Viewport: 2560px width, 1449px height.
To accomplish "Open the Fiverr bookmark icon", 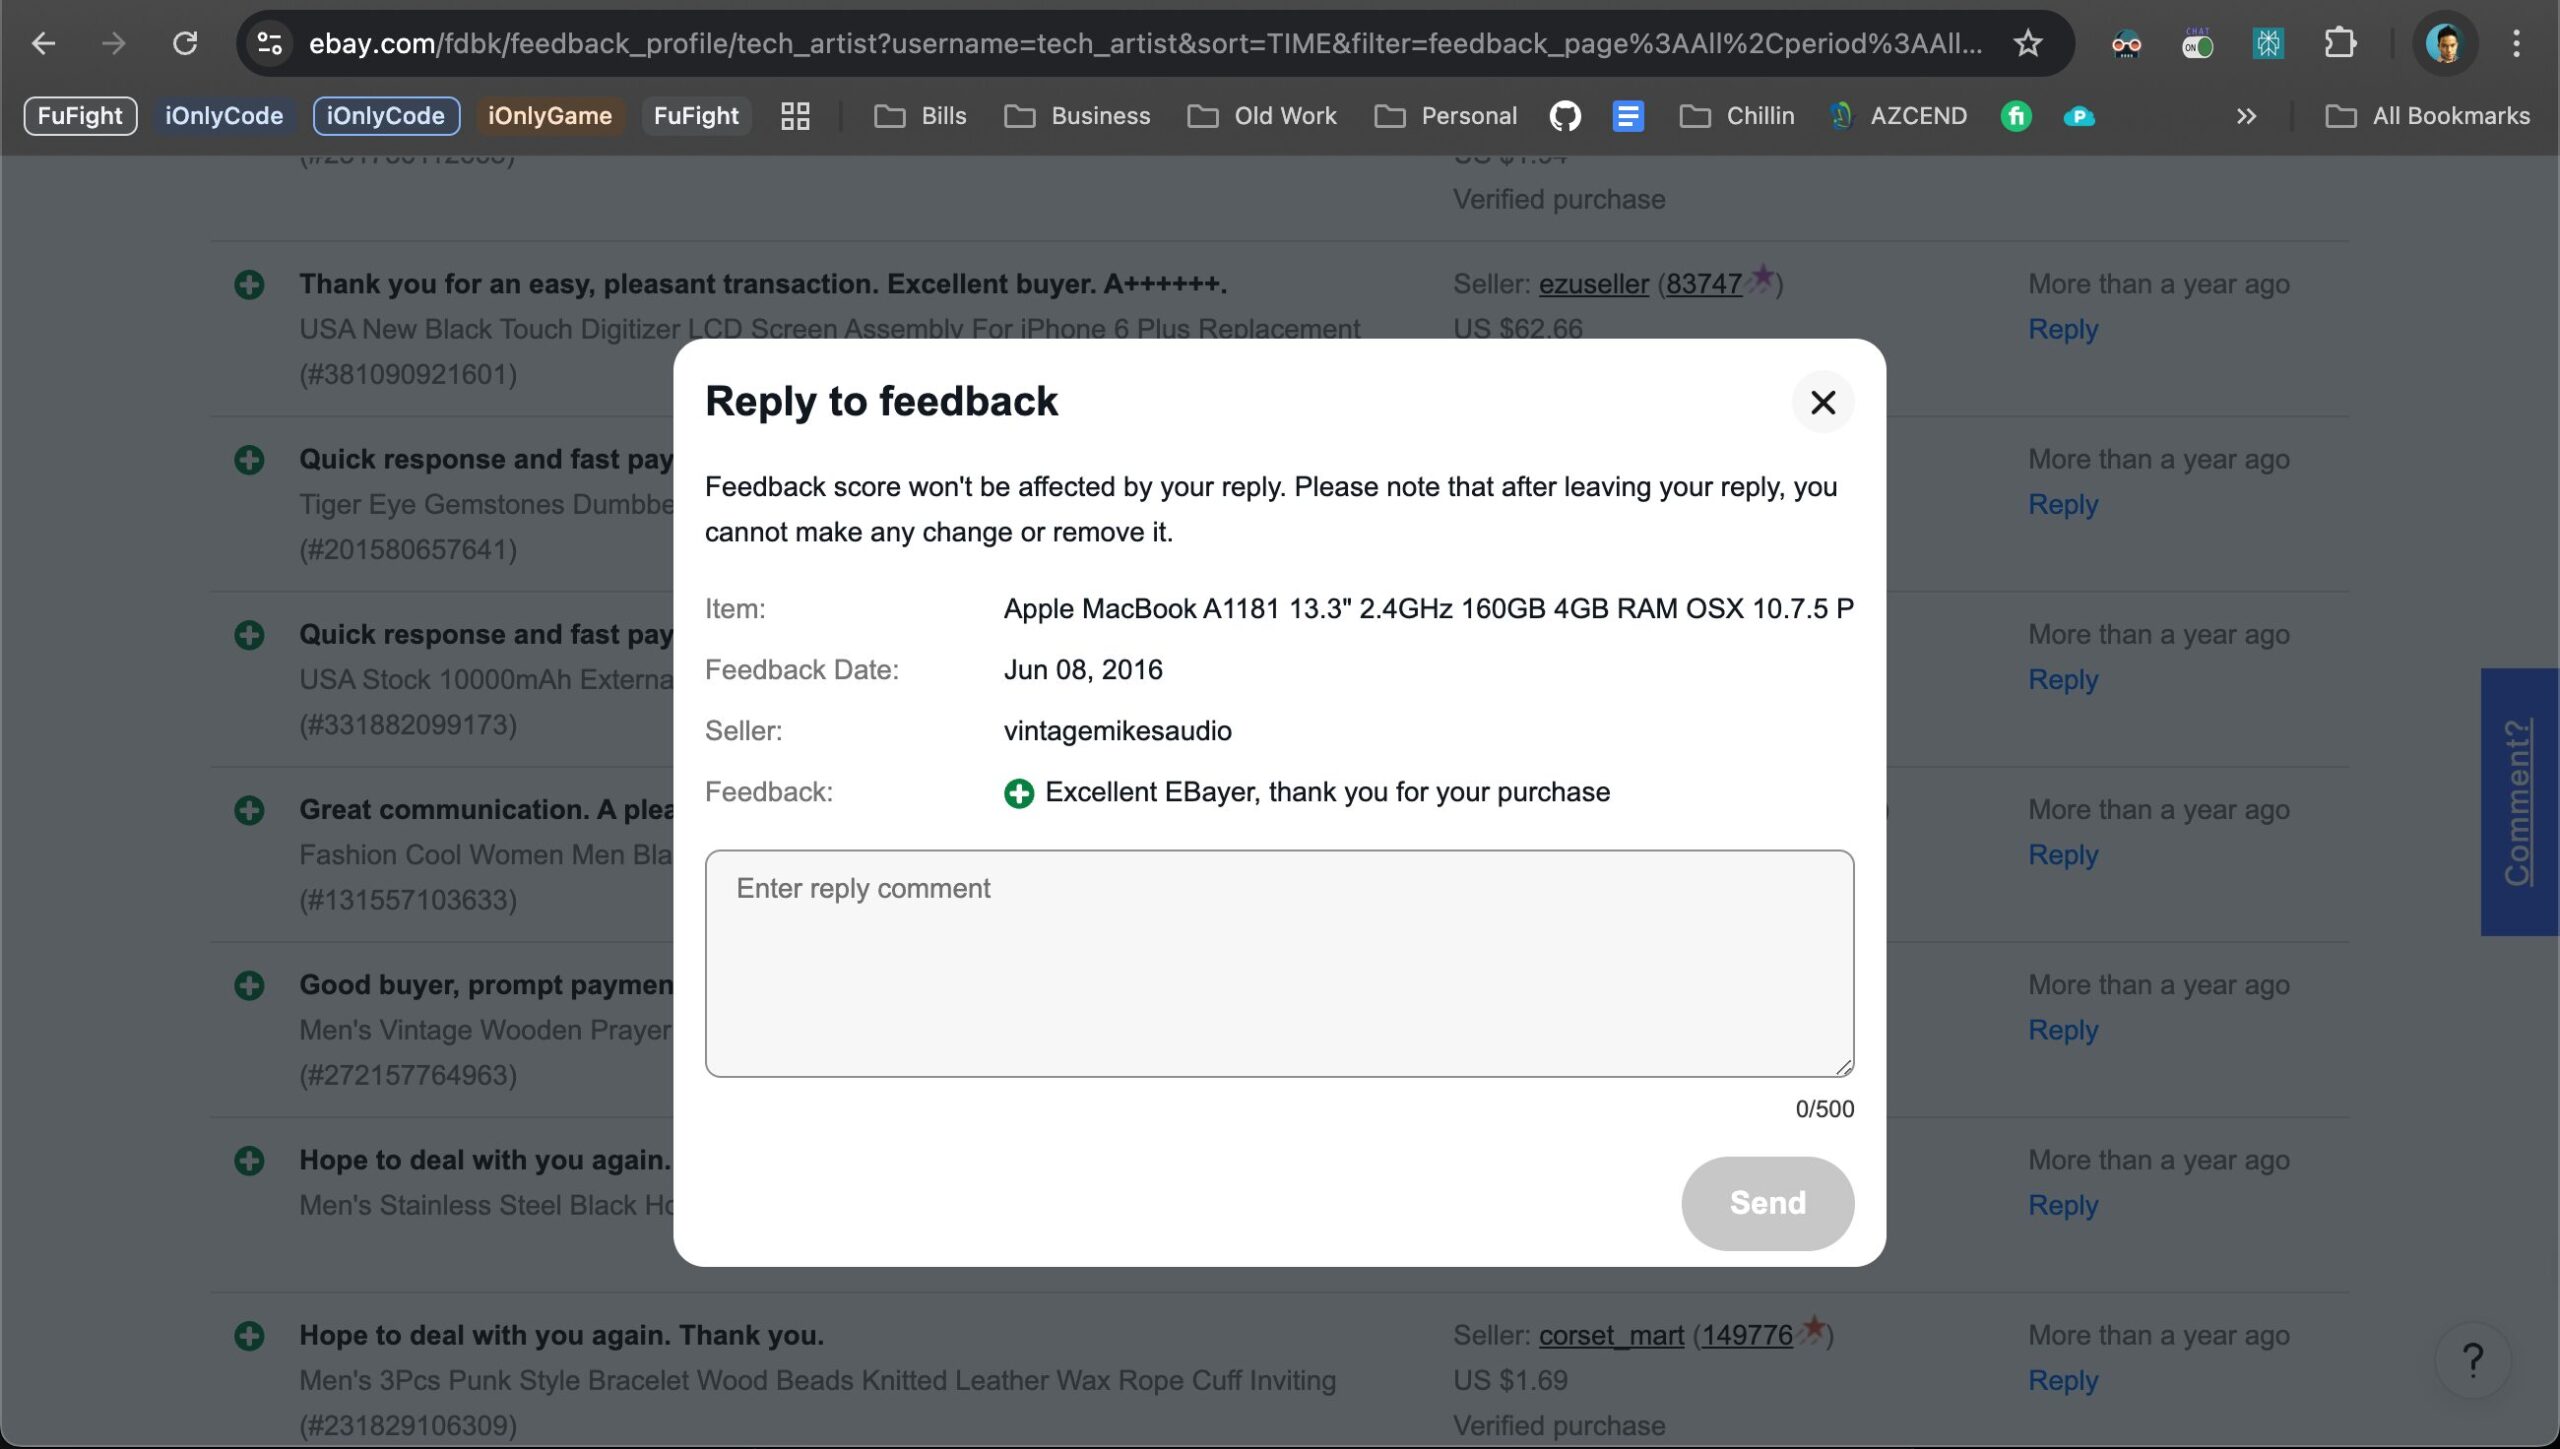I will 2016,116.
